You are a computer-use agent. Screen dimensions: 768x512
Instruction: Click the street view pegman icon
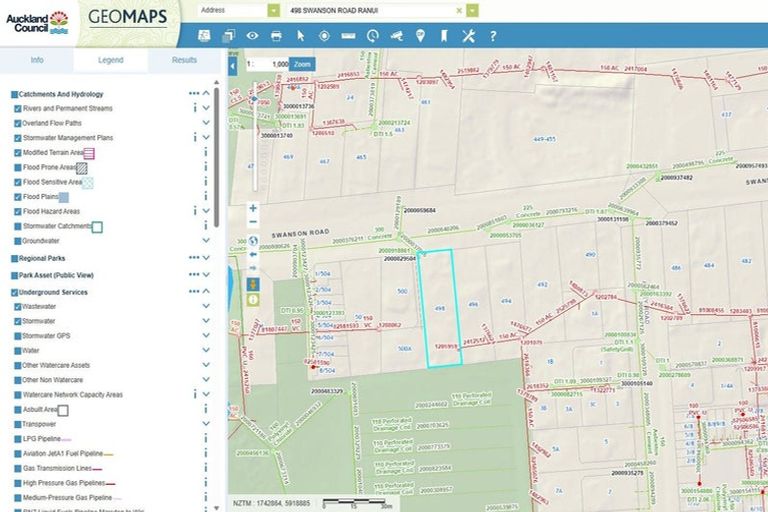click(253, 285)
